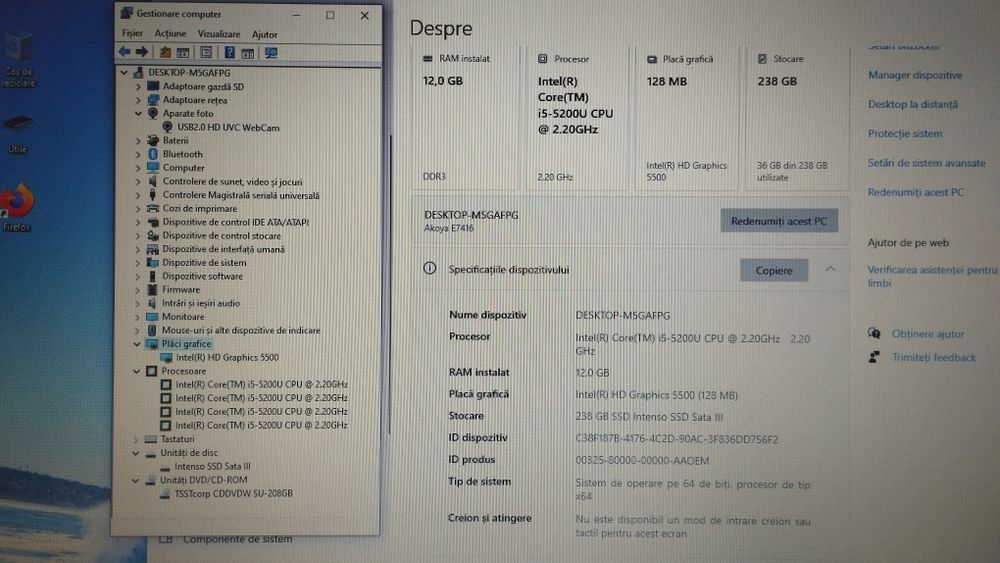Open Firefox from the desktop
The image size is (1000, 563).
[x=17, y=207]
